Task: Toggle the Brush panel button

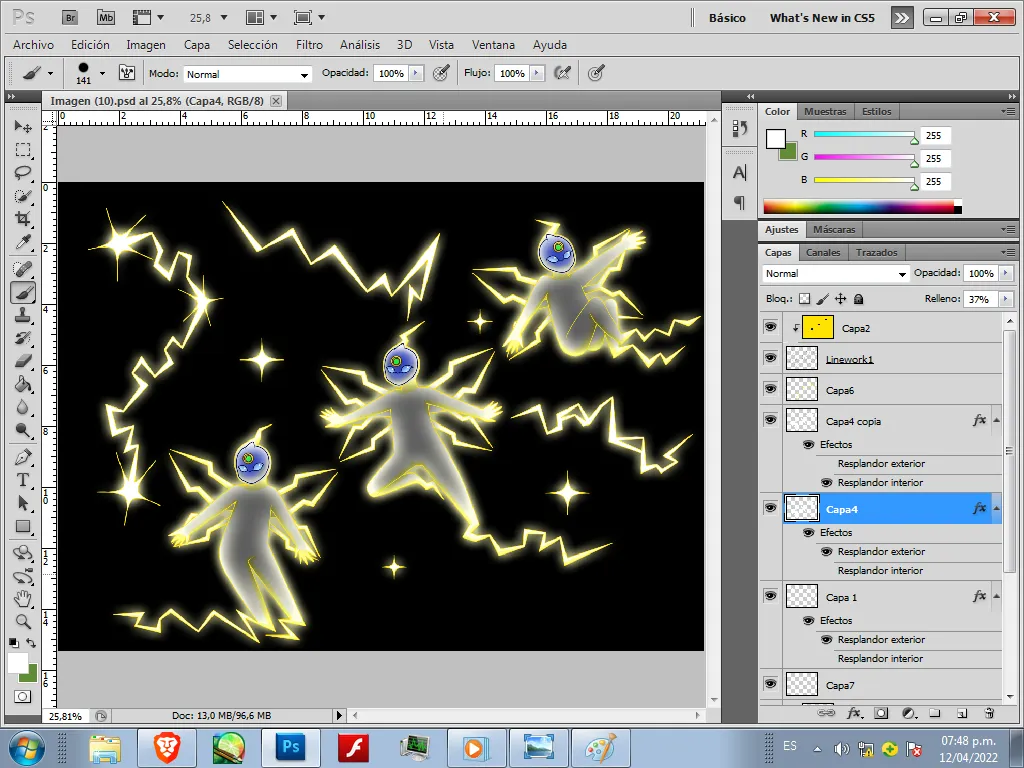Action: coord(127,73)
